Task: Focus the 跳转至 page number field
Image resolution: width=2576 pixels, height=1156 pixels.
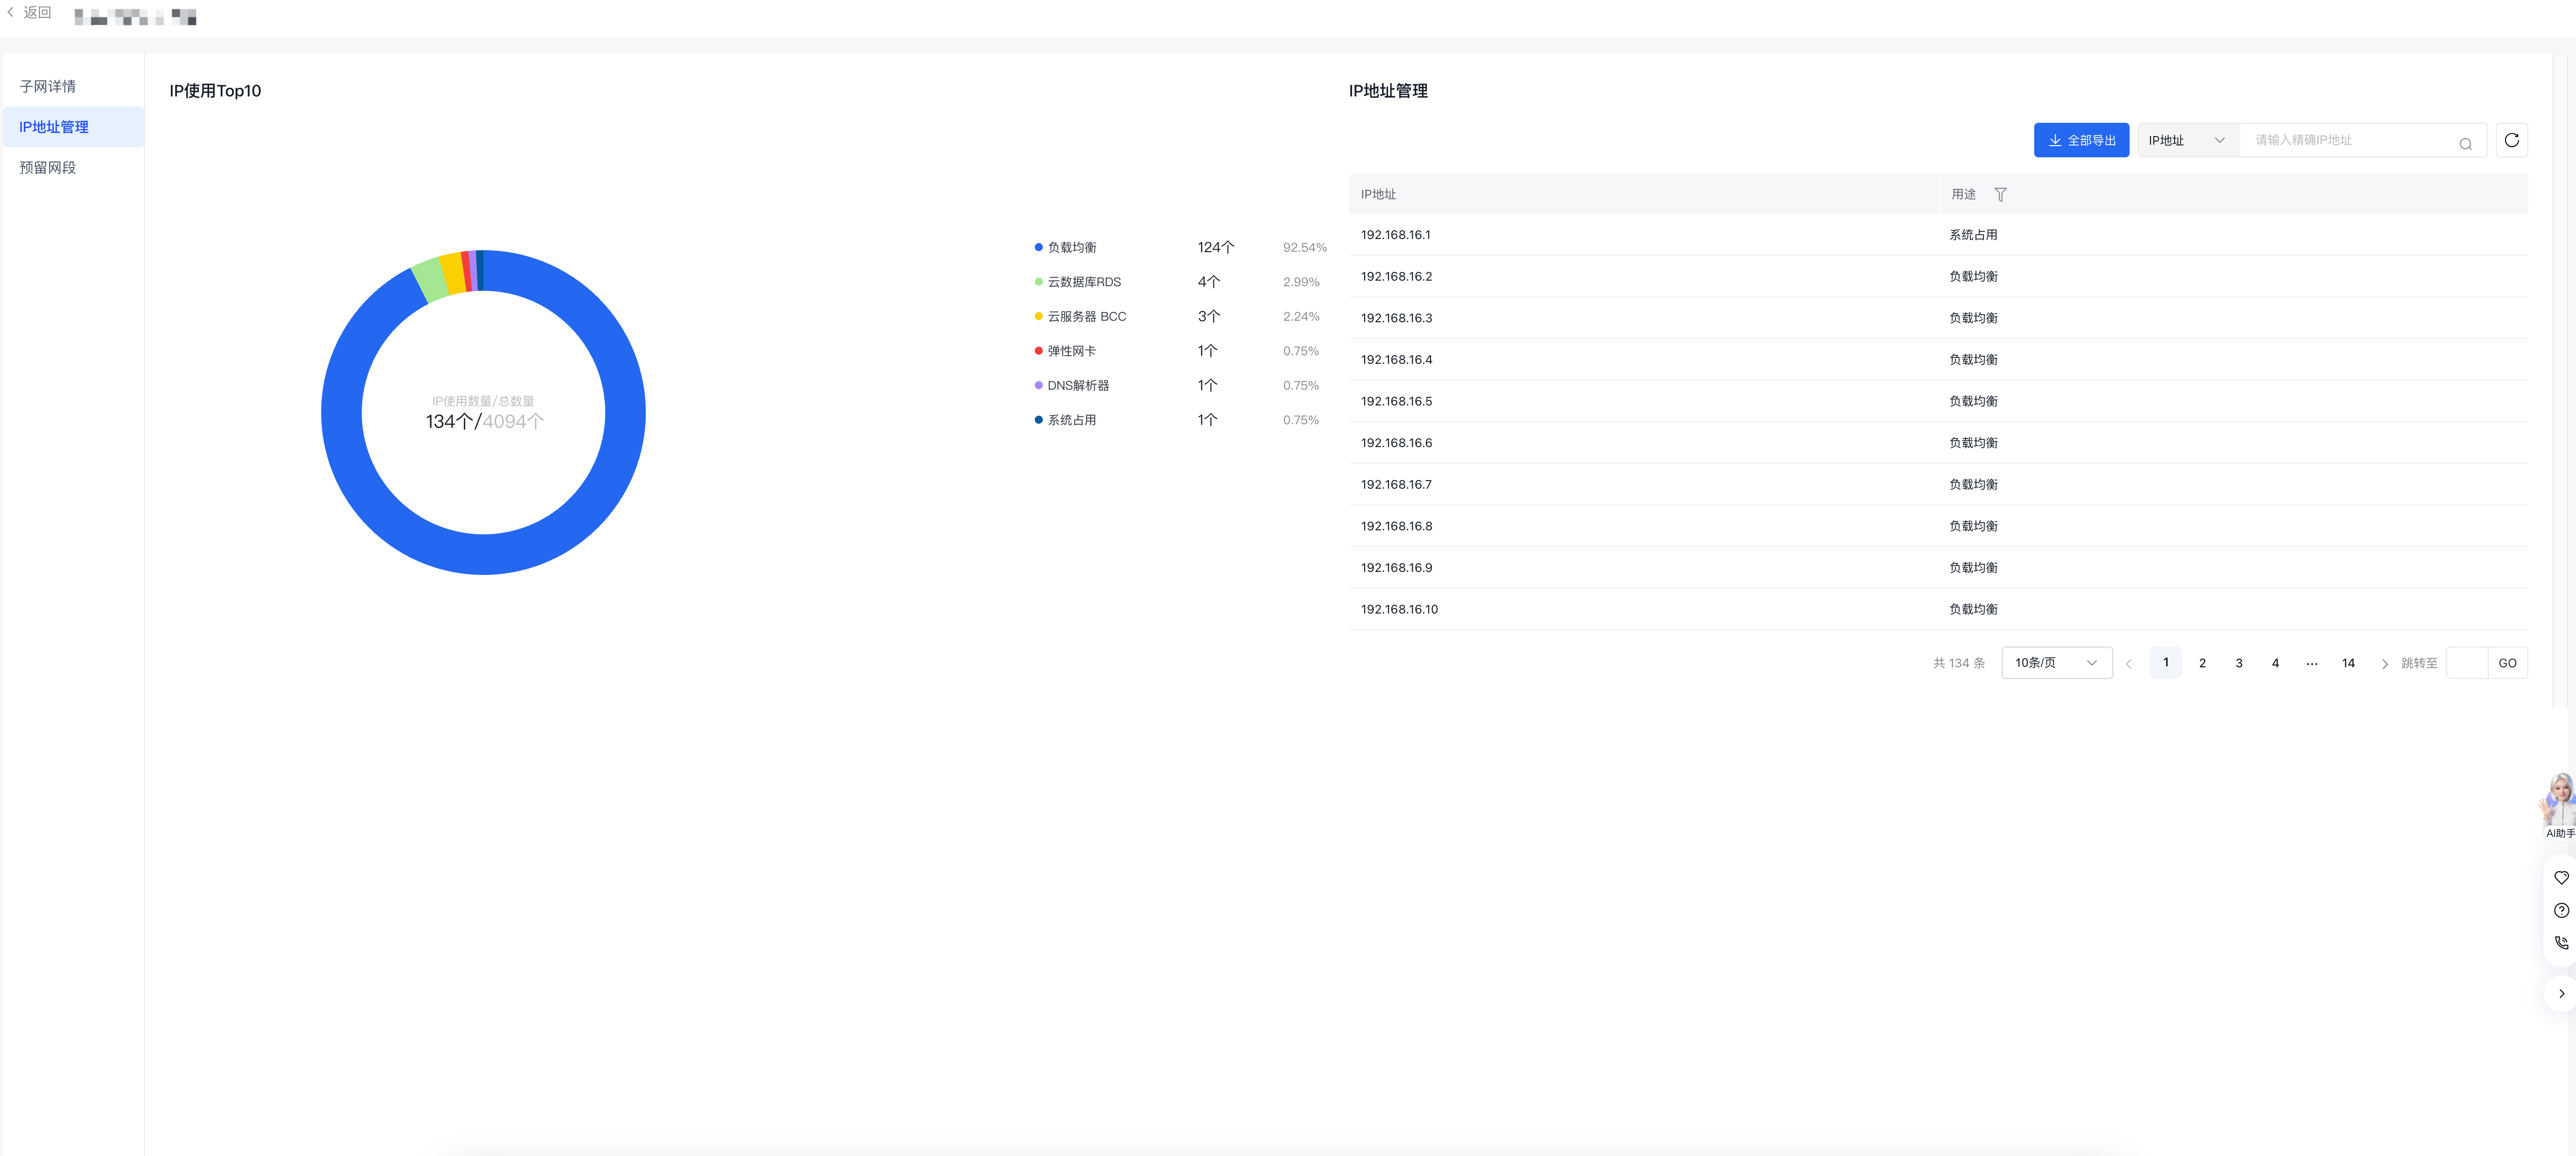Action: tap(2466, 662)
